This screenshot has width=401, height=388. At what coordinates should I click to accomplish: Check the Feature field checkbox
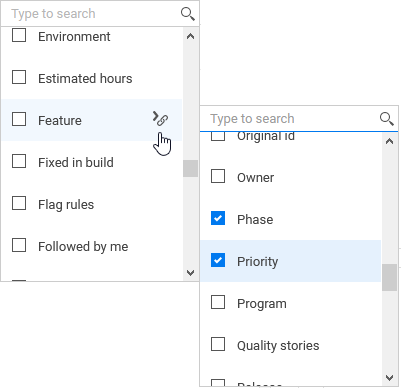click(x=19, y=119)
